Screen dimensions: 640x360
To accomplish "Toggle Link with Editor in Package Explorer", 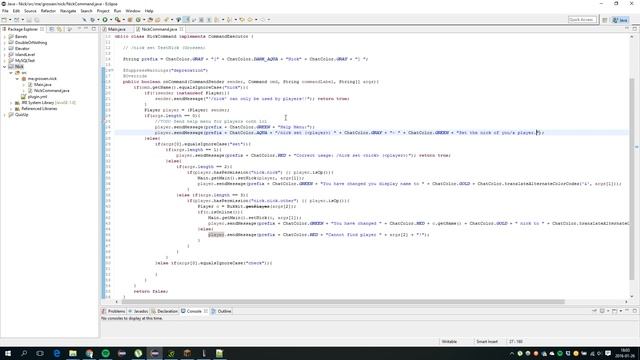I will 60,29.
